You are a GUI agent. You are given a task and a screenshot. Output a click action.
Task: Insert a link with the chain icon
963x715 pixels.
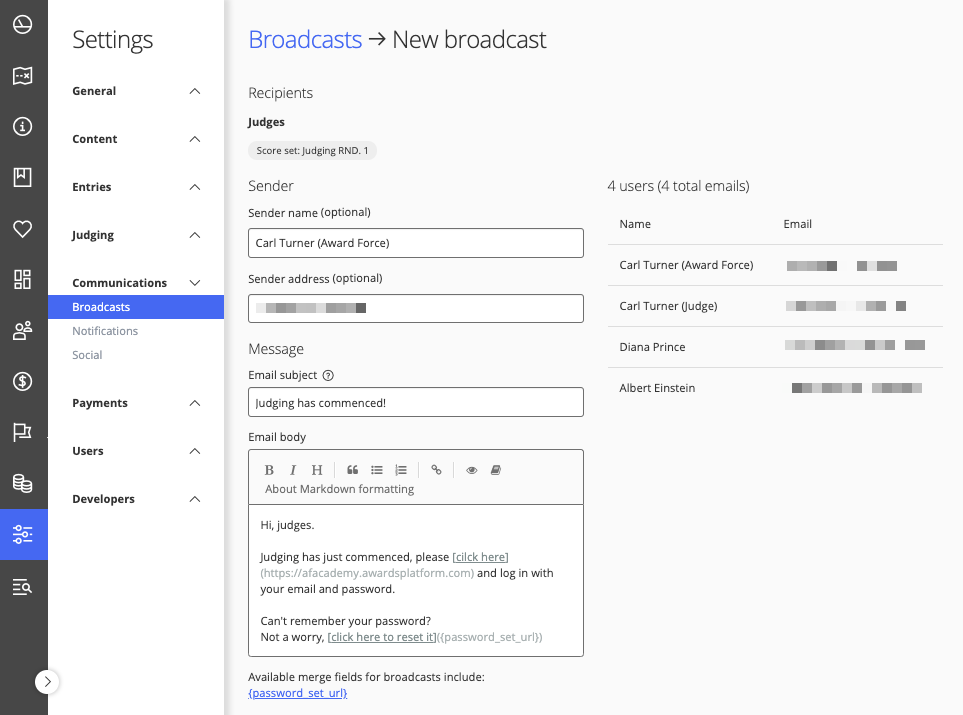pos(436,470)
